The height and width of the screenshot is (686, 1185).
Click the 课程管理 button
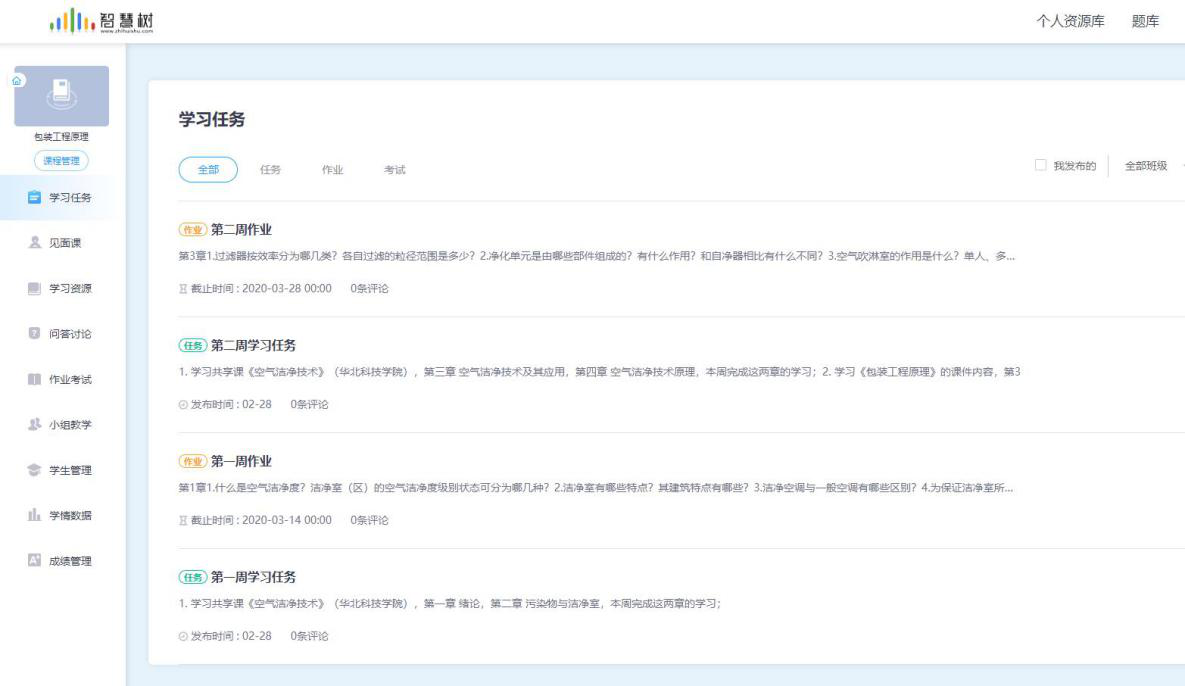tap(61, 161)
